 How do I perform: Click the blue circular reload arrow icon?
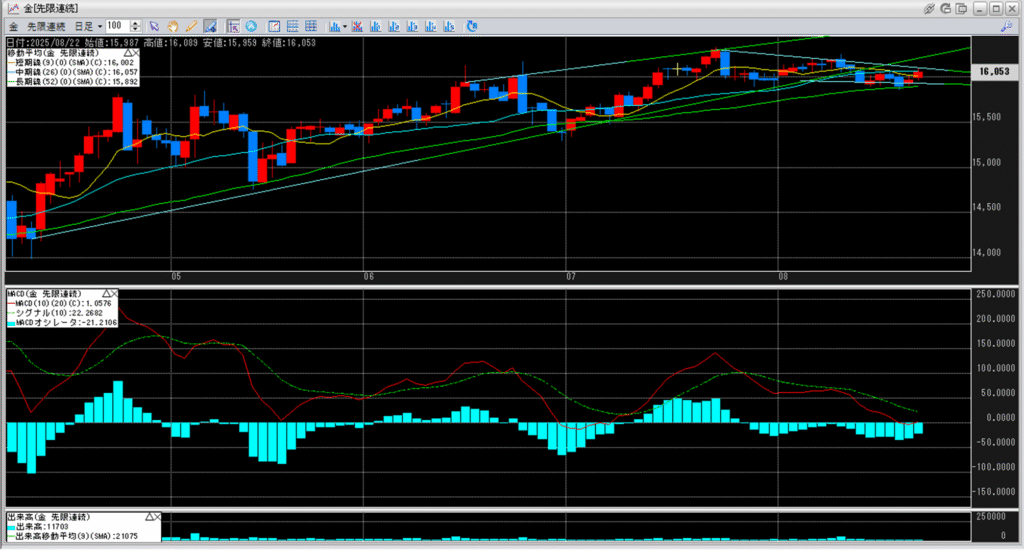[472, 26]
